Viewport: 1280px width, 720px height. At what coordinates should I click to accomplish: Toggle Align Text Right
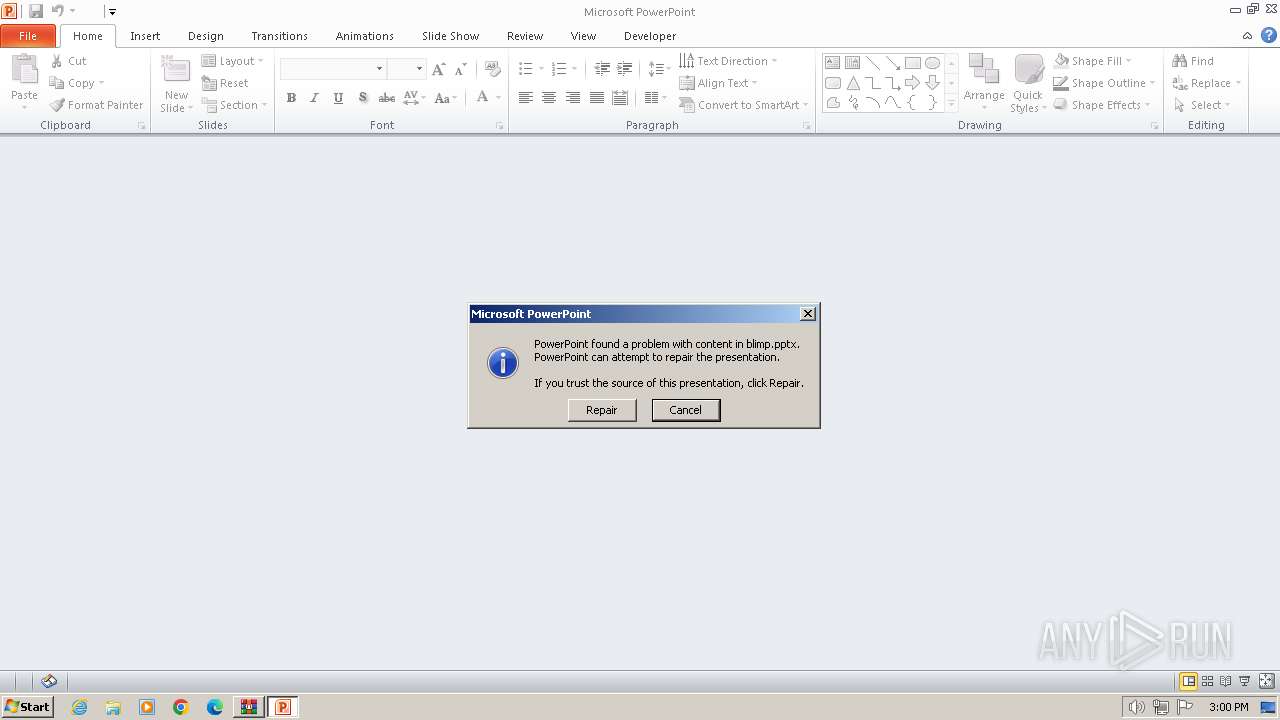click(x=573, y=98)
